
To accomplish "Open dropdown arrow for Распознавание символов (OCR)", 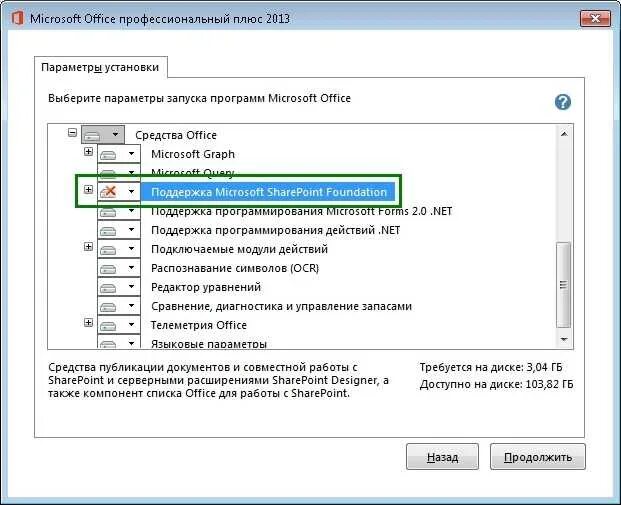I will (x=131, y=268).
